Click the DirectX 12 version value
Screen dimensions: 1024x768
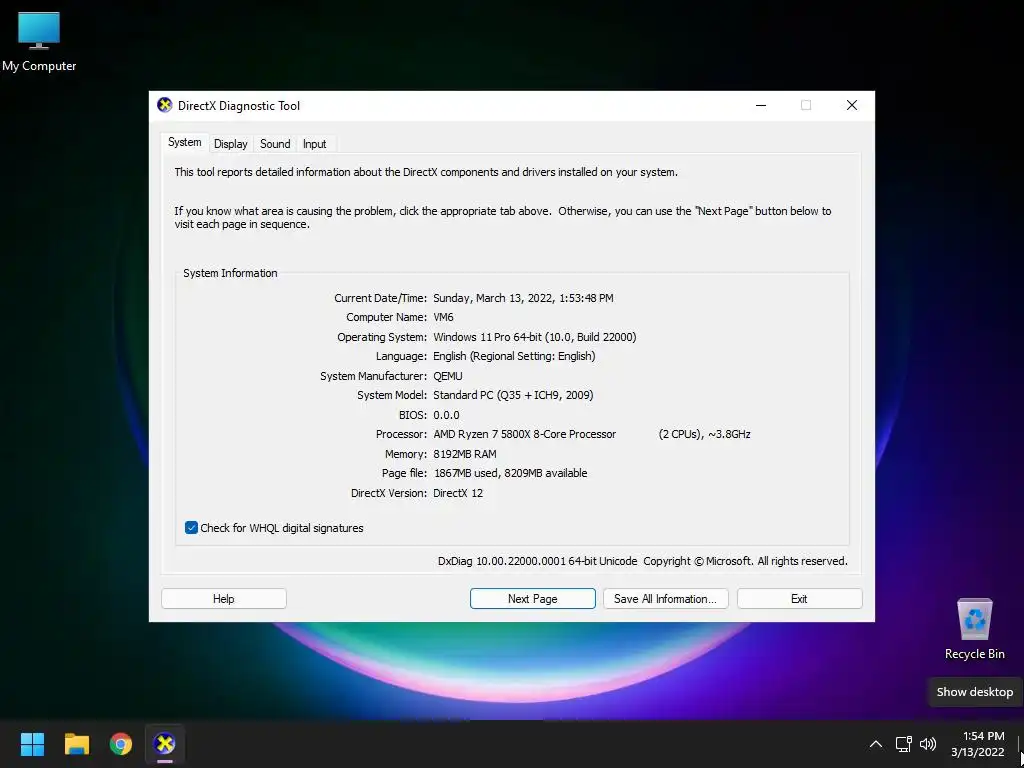458,493
